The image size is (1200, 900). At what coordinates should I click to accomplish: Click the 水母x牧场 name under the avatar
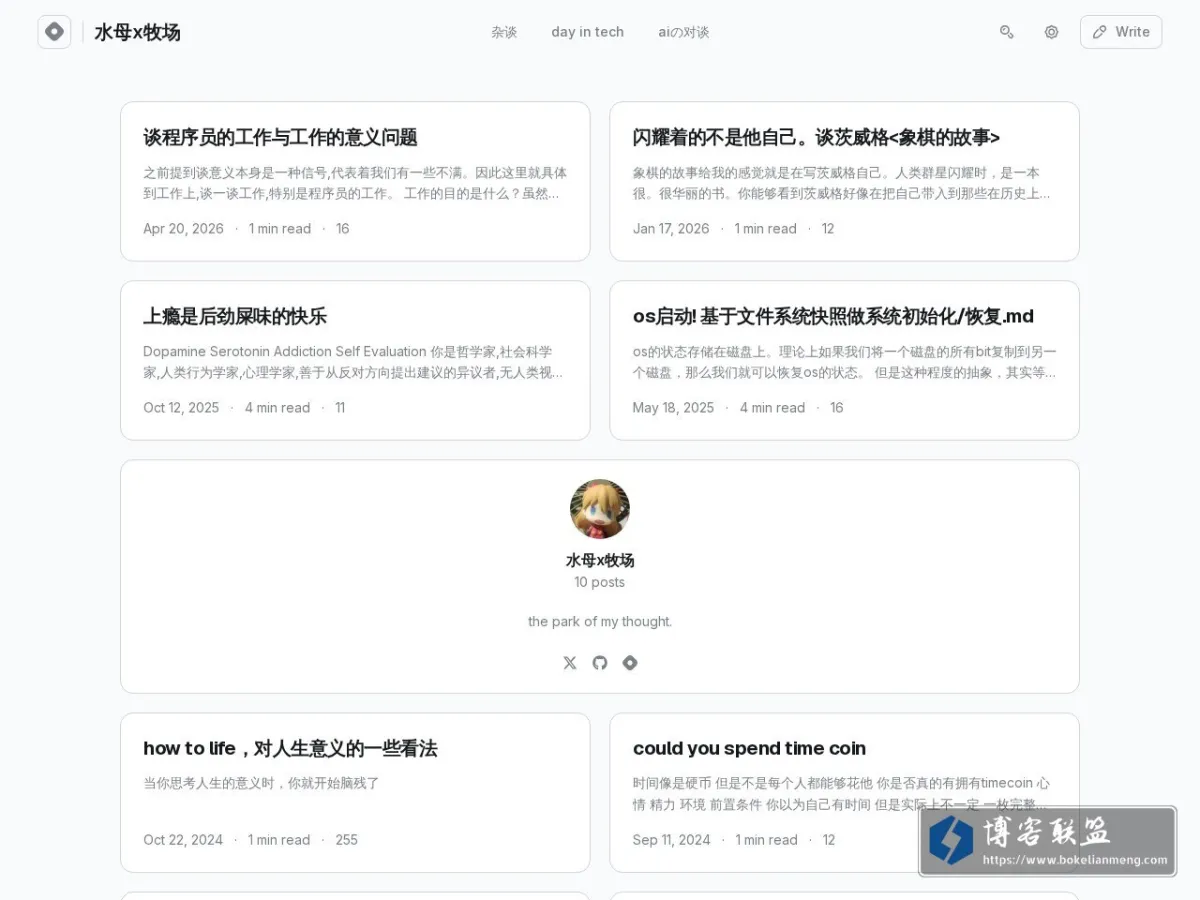coord(600,560)
